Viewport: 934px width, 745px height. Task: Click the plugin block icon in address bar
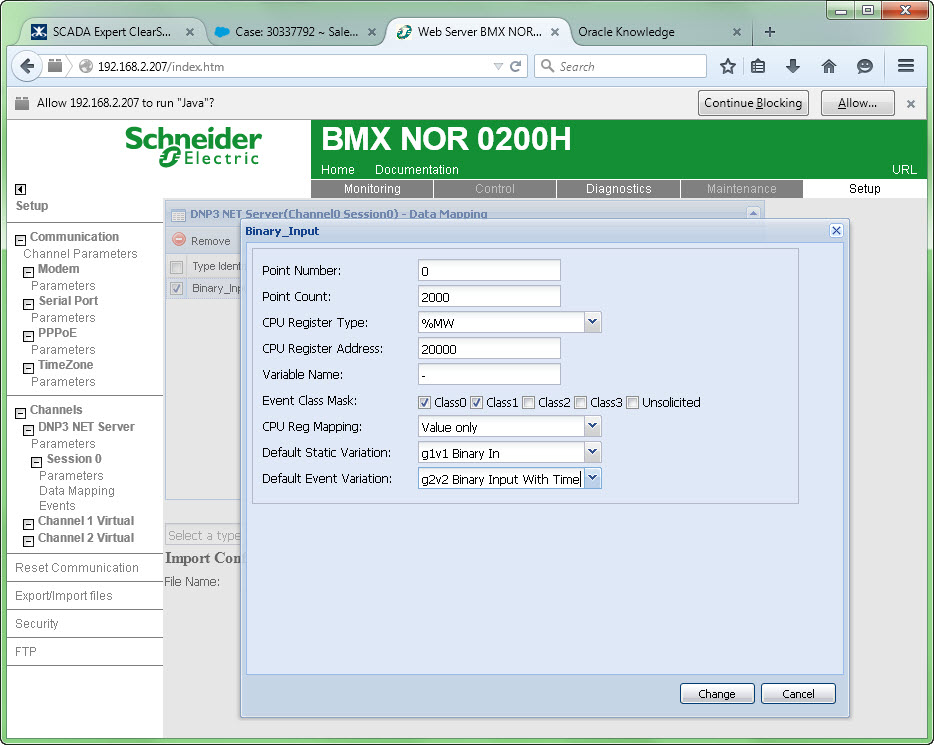55,66
